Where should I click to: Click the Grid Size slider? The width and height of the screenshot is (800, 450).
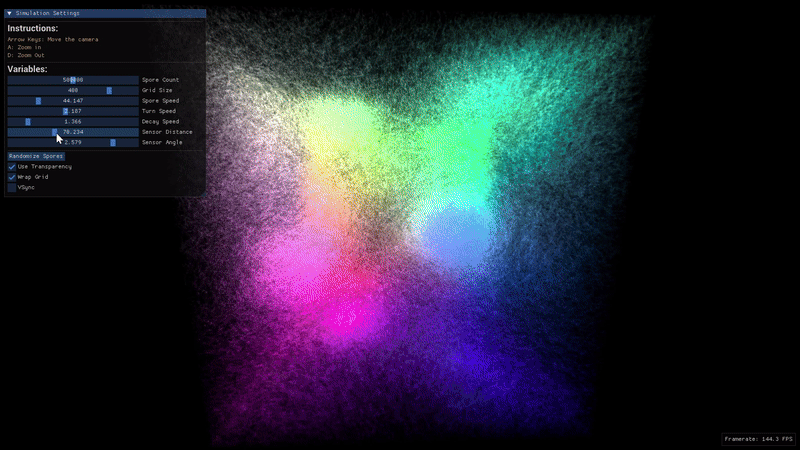(73, 90)
